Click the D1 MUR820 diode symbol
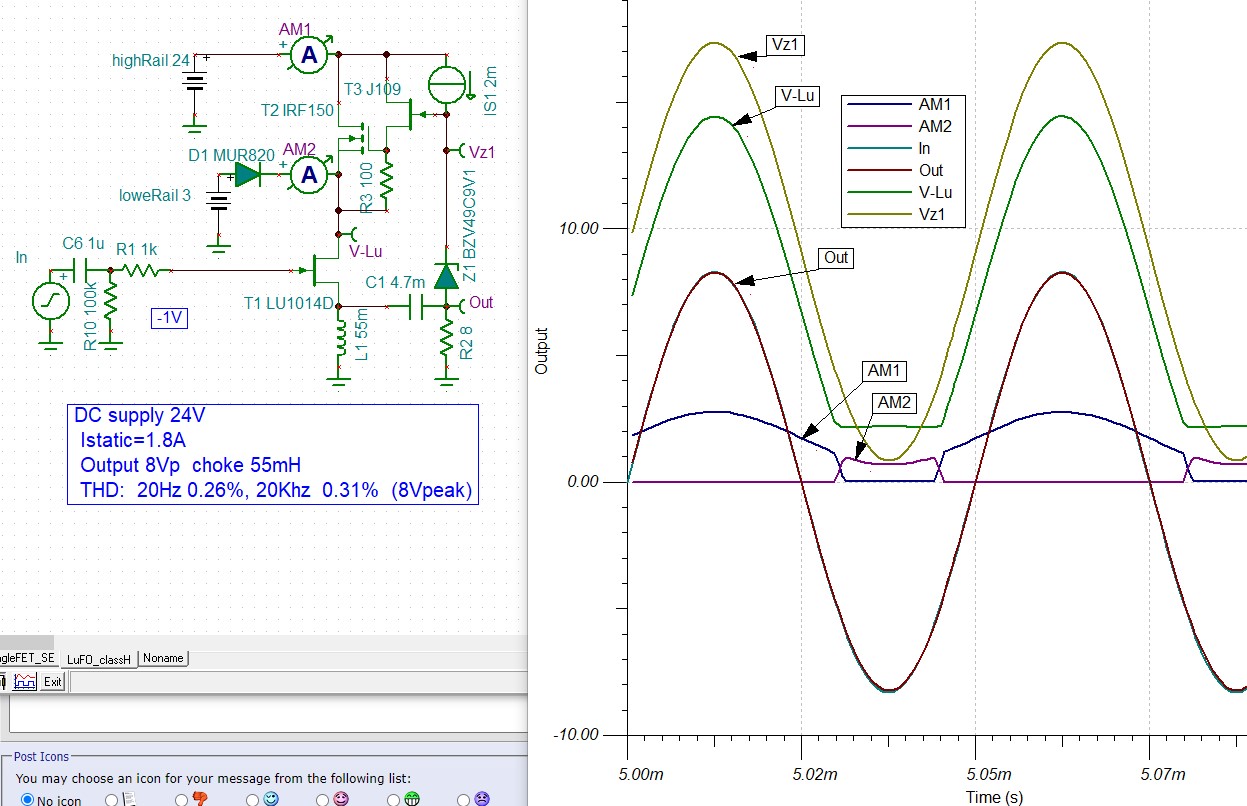The width and height of the screenshot is (1247, 806). pyautogui.click(x=247, y=177)
